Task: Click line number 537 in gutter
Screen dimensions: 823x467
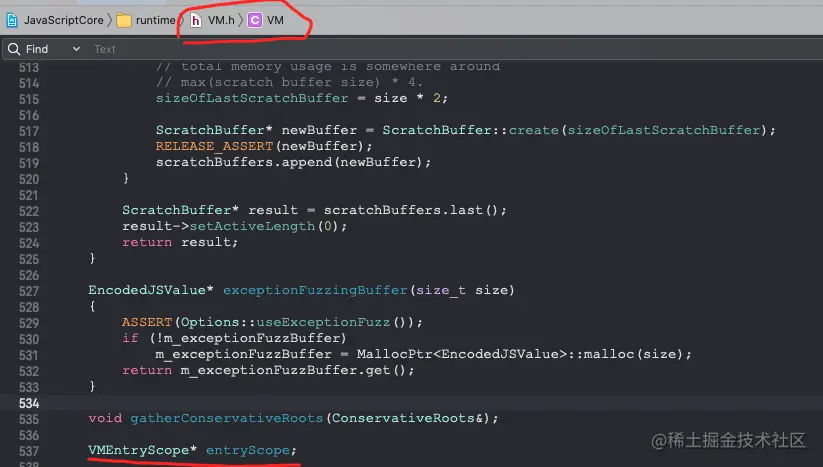Action: (x=29, y=451)
